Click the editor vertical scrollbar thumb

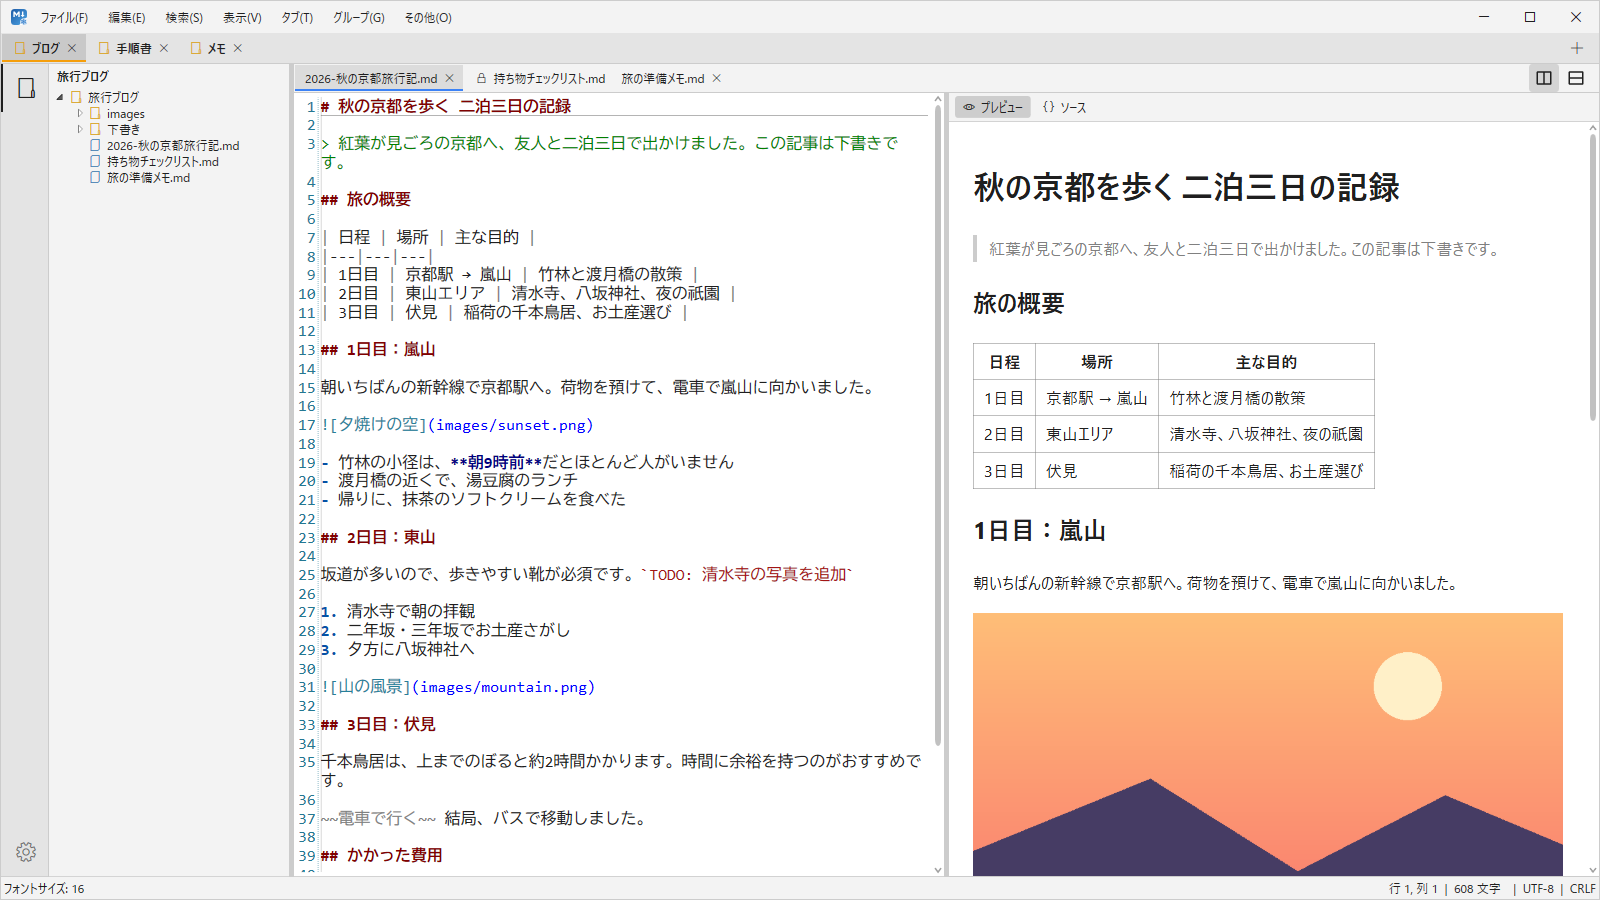(938, 425)
